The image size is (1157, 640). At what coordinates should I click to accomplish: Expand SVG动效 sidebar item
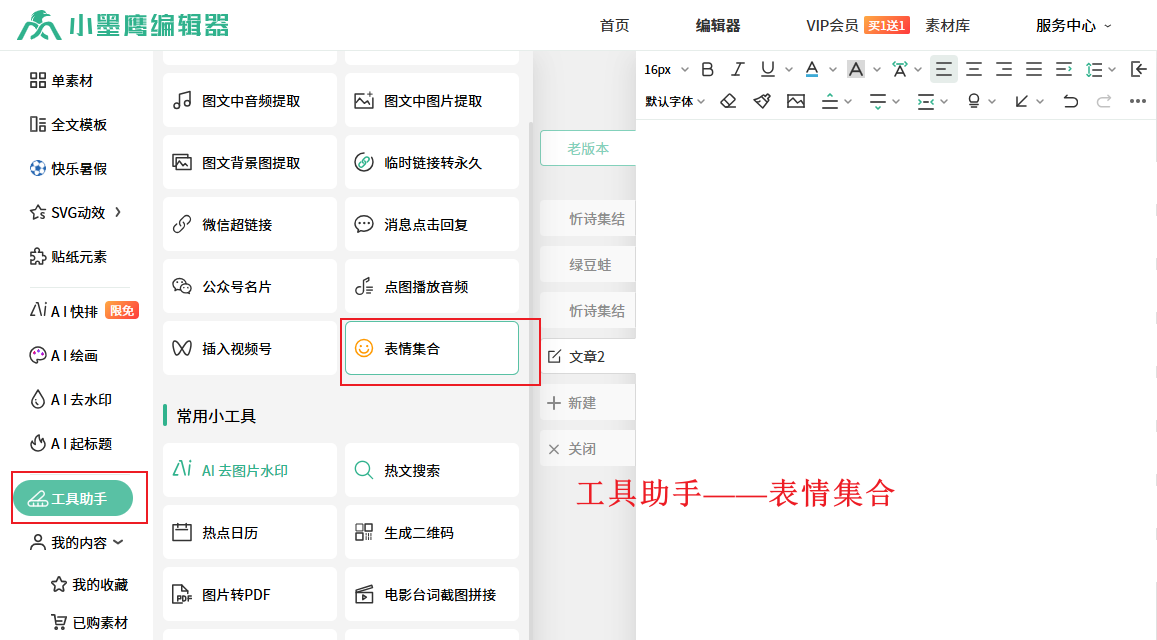point(75,213)
